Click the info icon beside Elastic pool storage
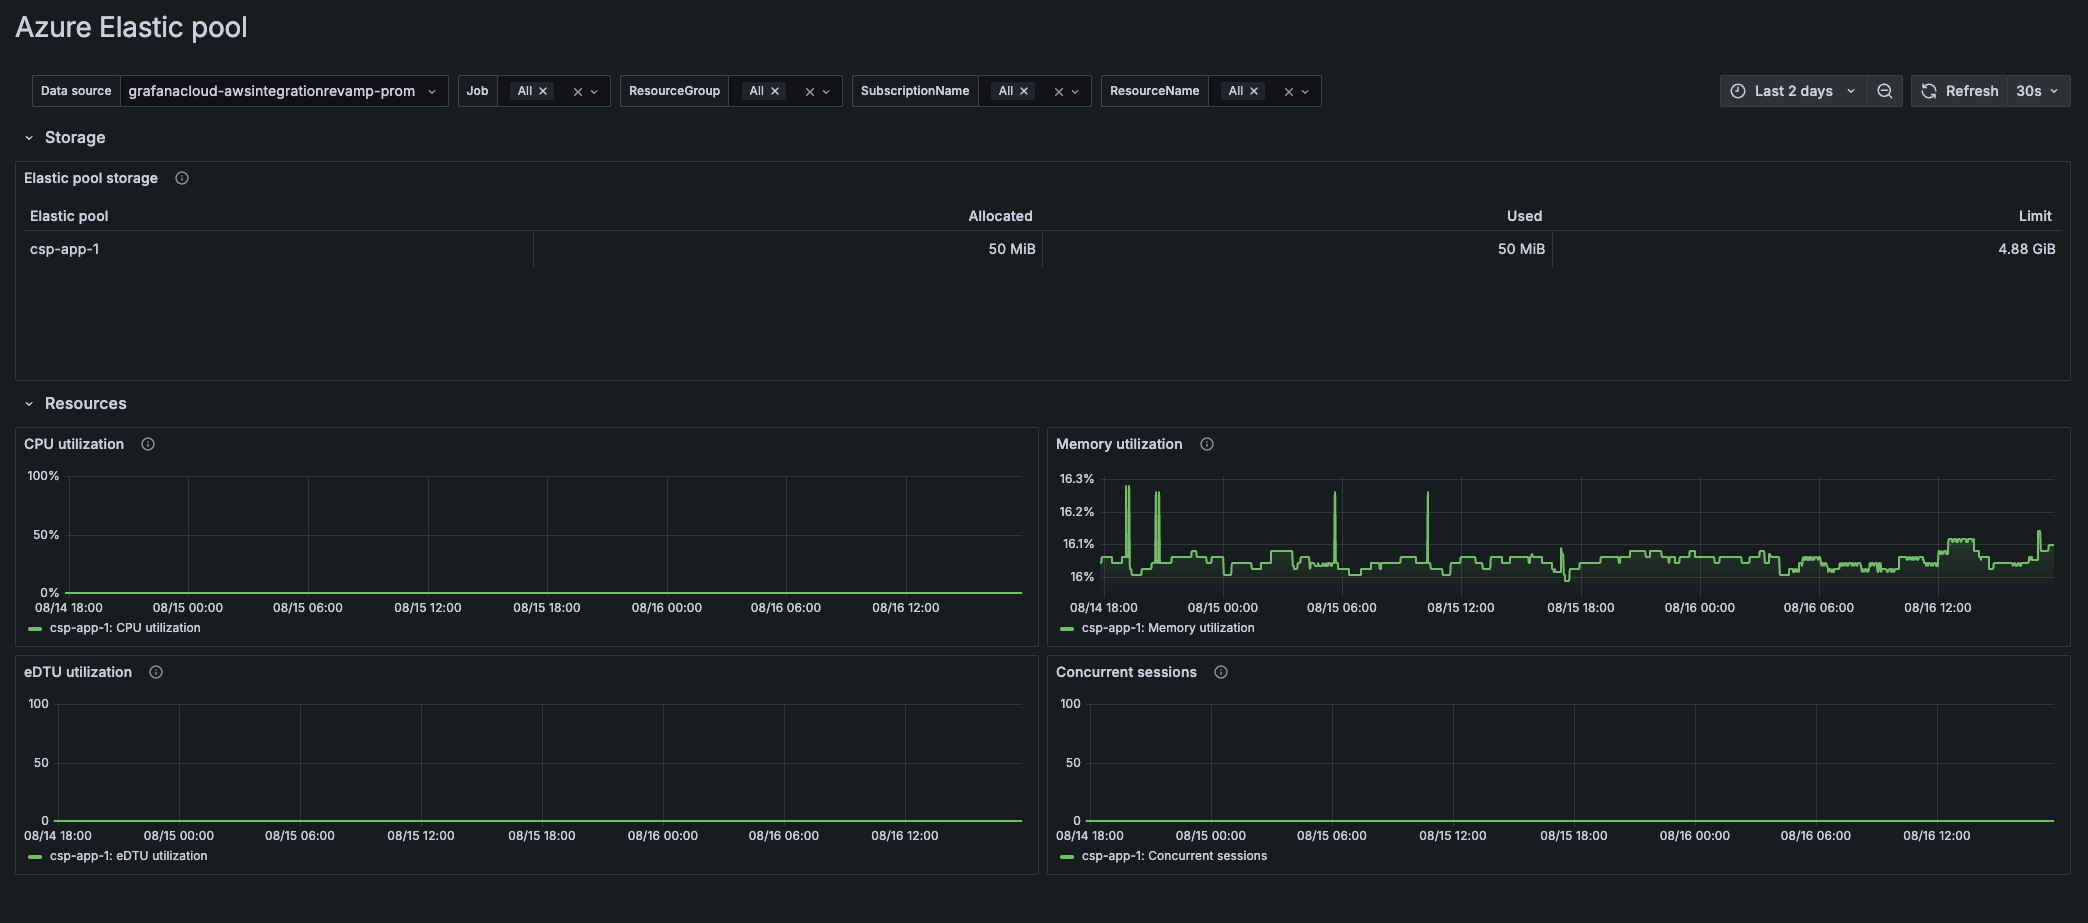The width and height of the screenshot is (2088, 923). (x=182, y=178)
